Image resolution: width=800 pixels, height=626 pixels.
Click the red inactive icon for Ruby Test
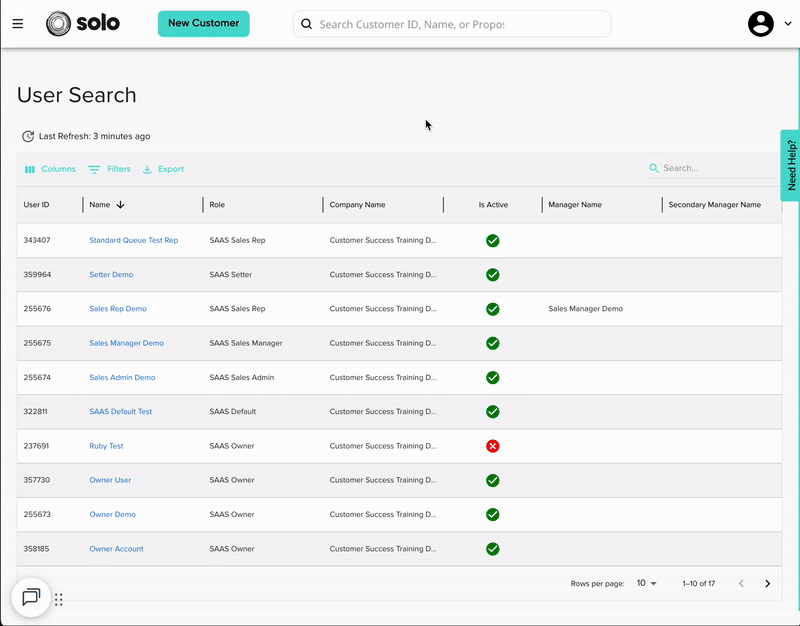click(x=492, y=446)
